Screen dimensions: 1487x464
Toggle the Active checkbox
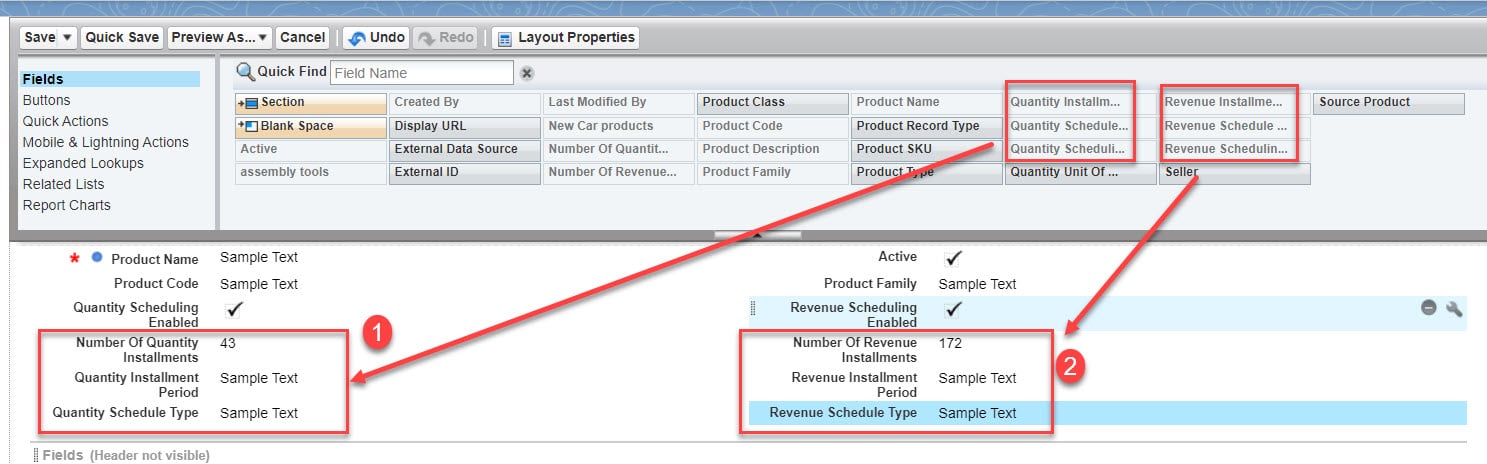pyautogui.click(x=953, y=259)
